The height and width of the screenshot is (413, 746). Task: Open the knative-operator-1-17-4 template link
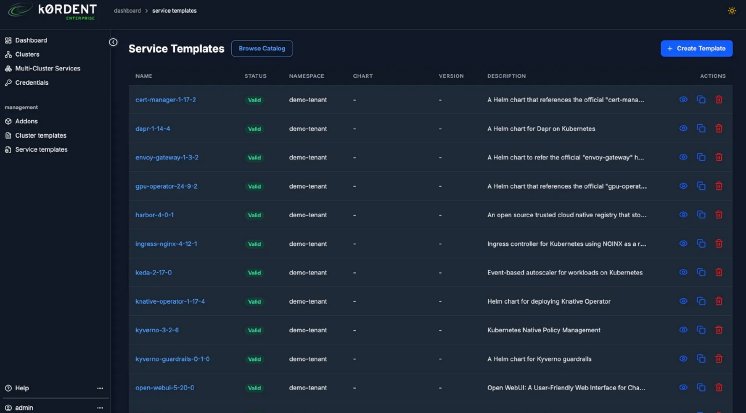pyautogui.click(x=170, y=302)
